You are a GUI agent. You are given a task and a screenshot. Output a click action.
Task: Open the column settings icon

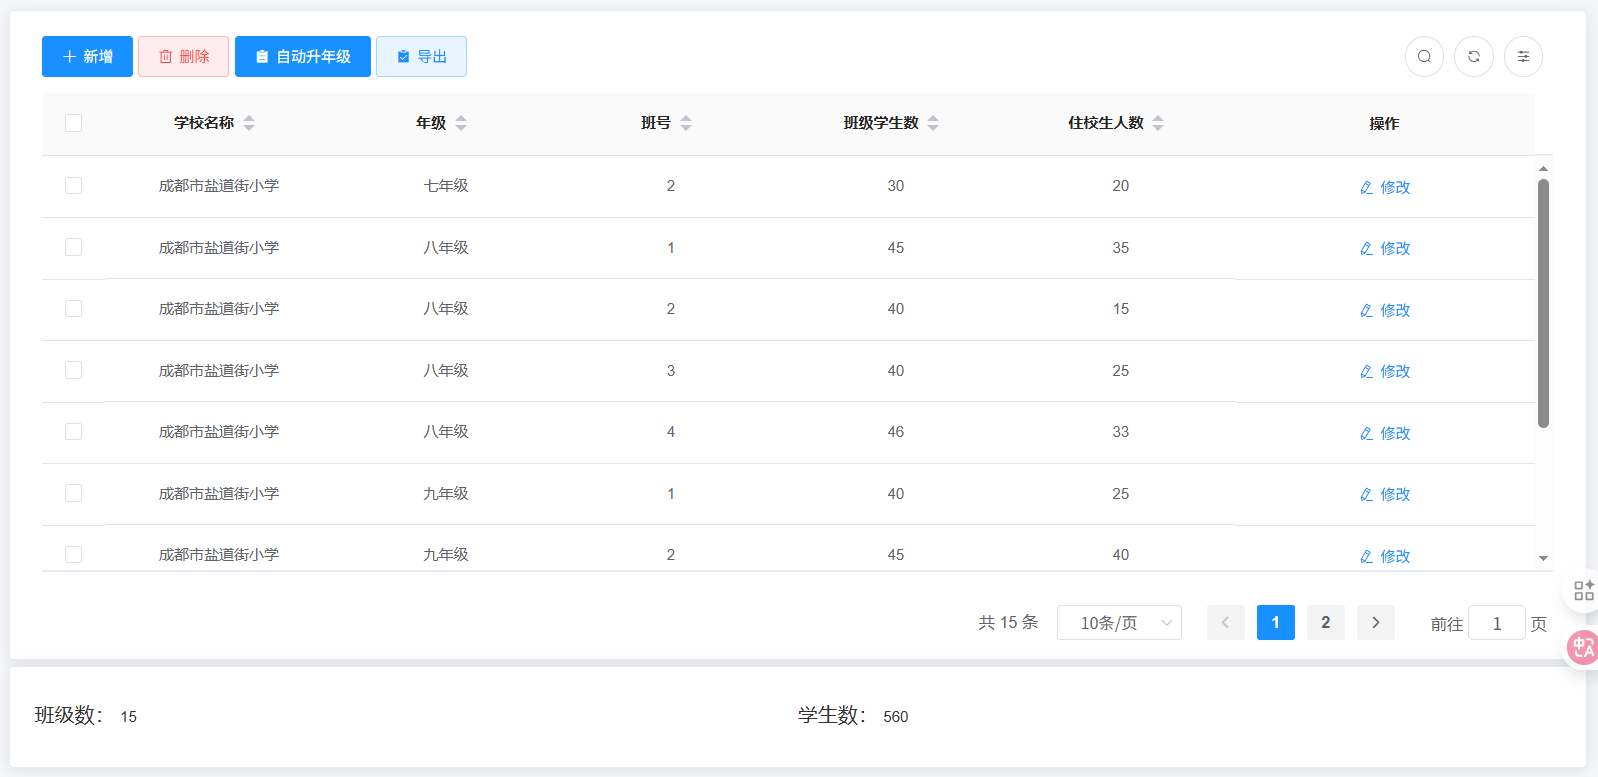1523,57
